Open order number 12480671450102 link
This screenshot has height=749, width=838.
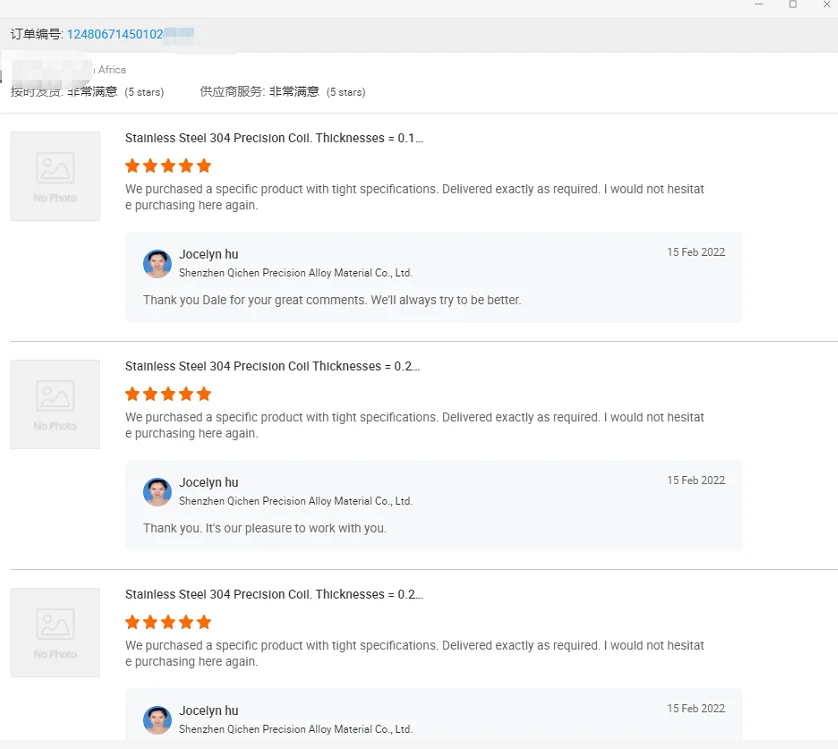115,34
